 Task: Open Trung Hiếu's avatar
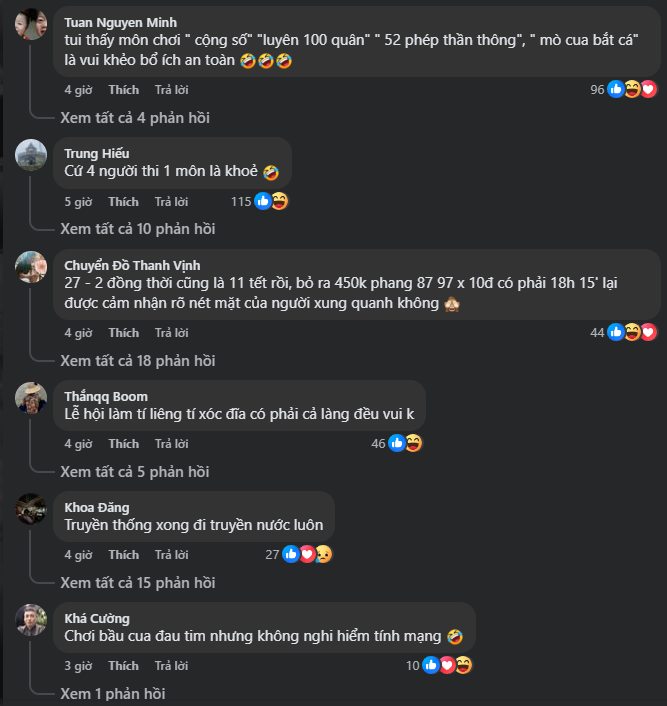click(31, 155)
